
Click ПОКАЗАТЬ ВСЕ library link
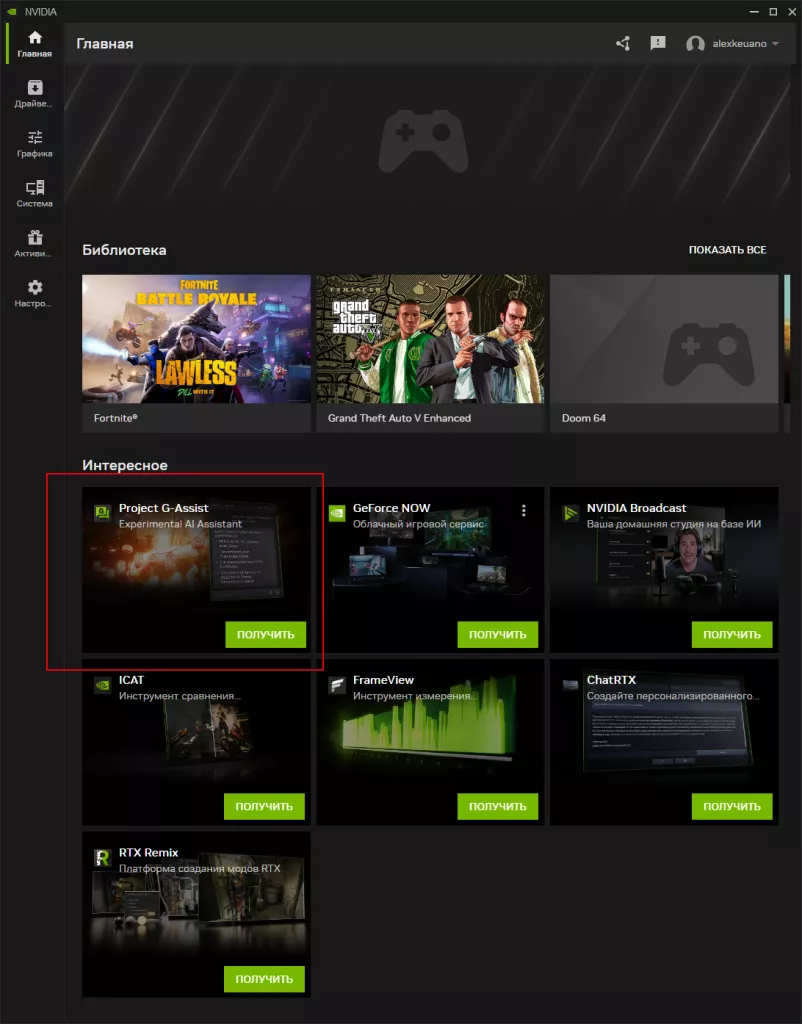coord(727,249)
